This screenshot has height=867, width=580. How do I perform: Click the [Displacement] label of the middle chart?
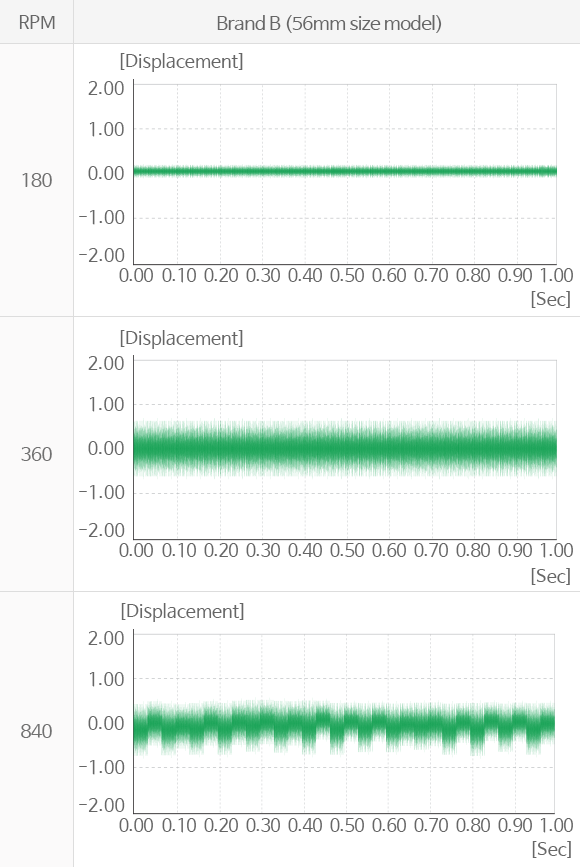coord(181,338)
